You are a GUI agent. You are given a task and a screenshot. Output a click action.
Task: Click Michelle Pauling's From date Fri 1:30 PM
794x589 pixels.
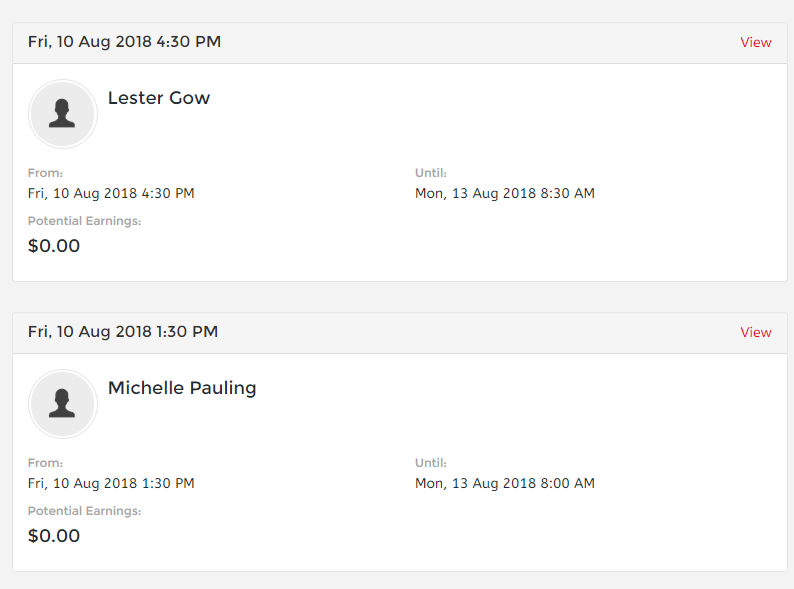pyautogui.click(x=111, y=484)
